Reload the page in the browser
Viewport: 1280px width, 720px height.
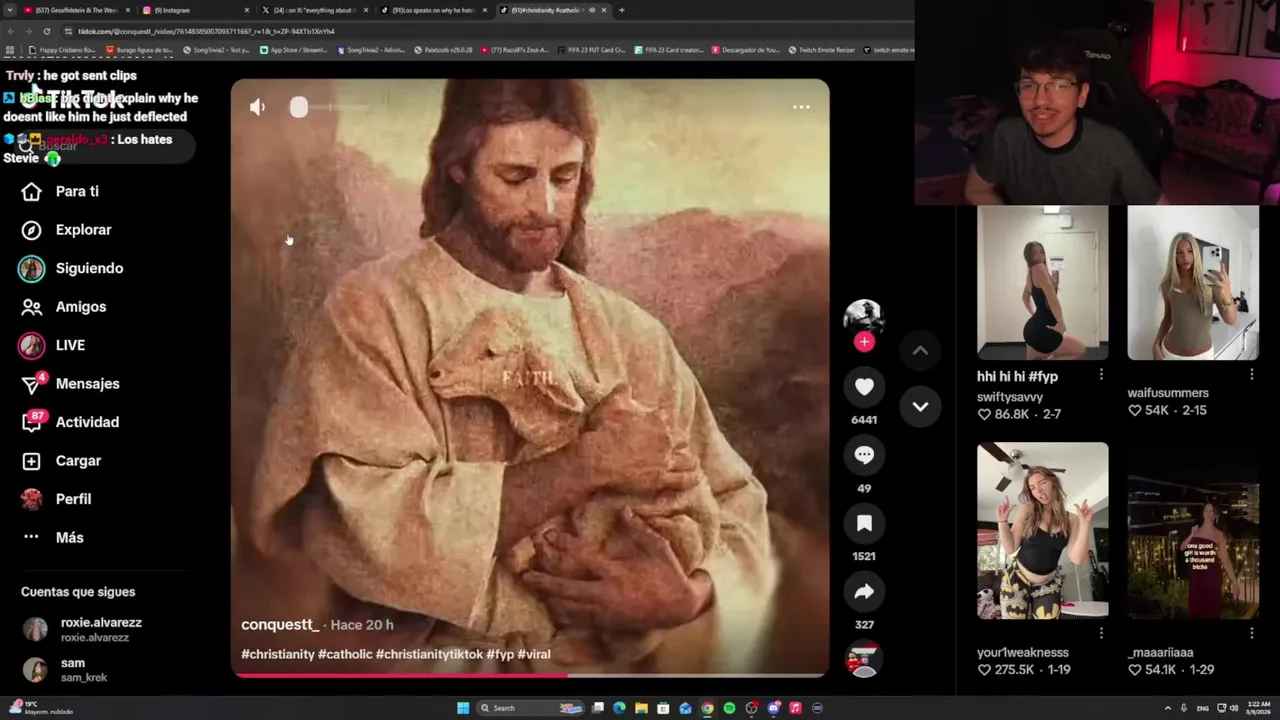click(x=47, y=31)
